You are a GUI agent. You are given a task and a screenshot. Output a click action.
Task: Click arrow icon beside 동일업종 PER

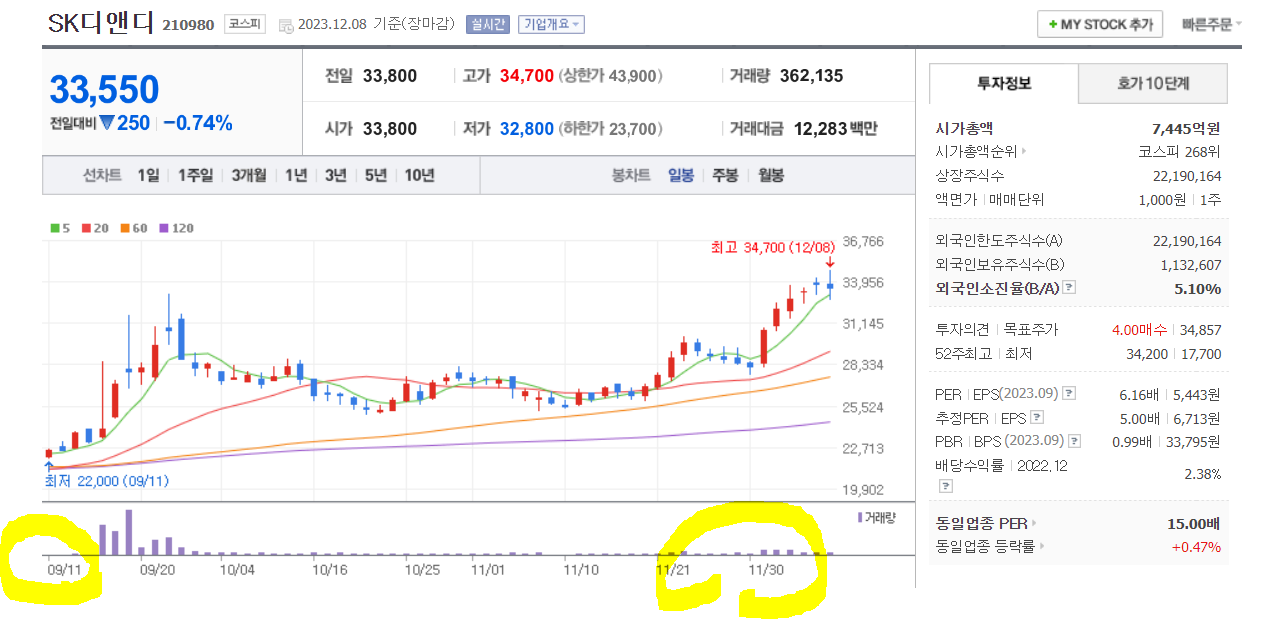tap(1034, 523)
